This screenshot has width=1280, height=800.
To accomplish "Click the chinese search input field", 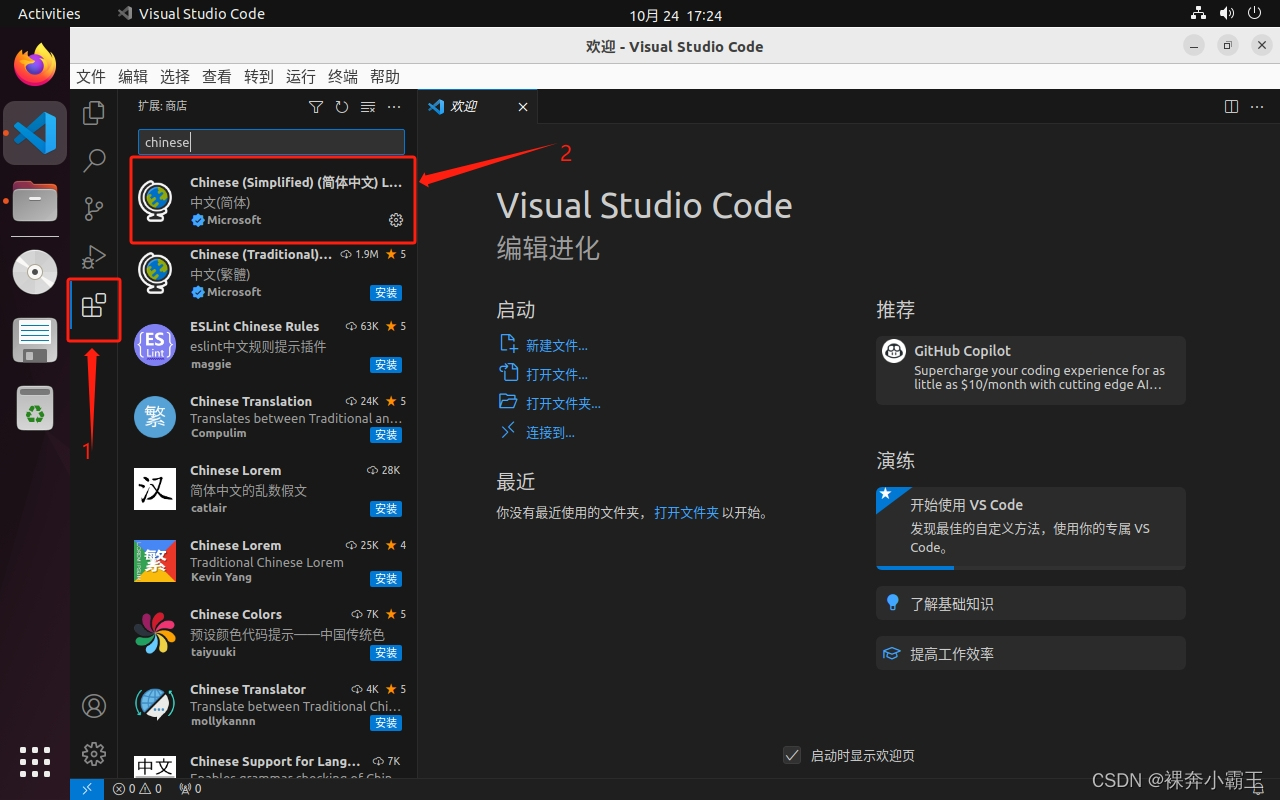I will pos(270,141).
